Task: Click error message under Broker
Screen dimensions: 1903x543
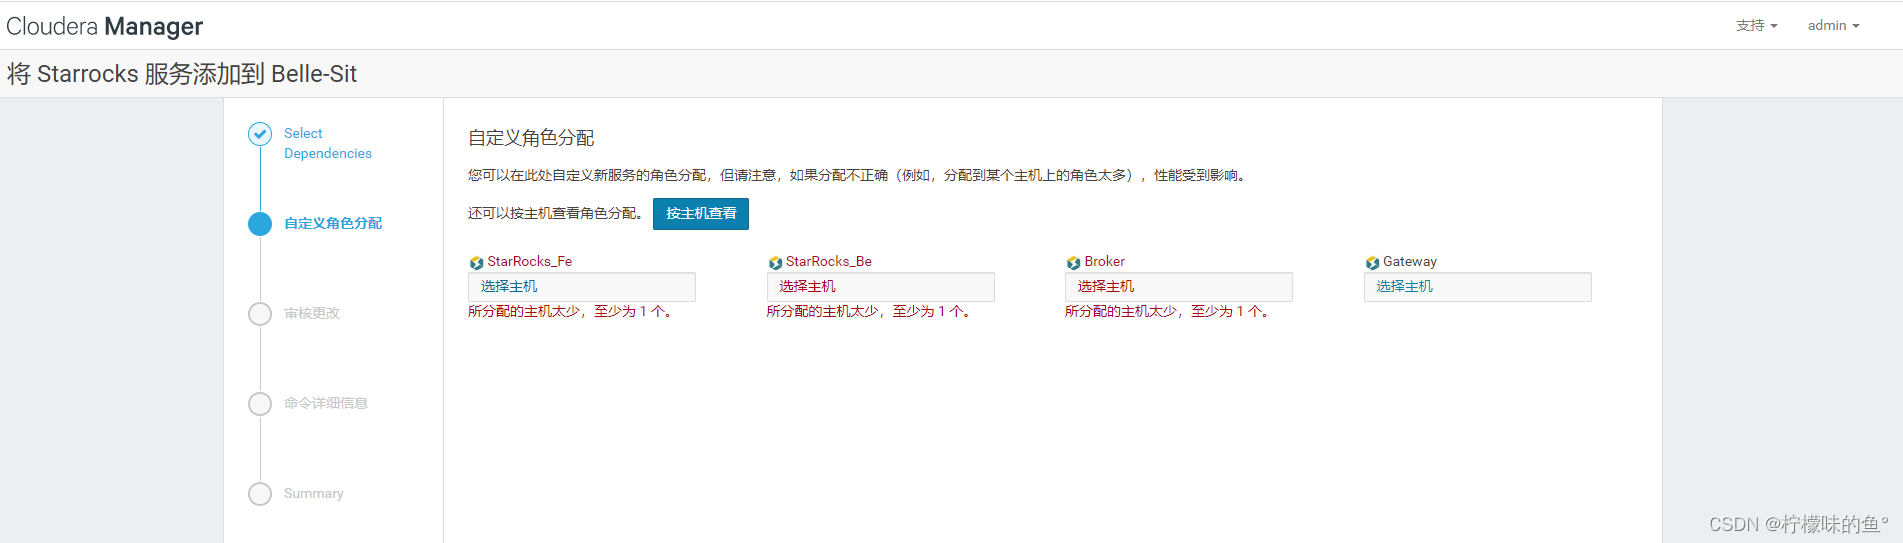Action: (1167, 312)
